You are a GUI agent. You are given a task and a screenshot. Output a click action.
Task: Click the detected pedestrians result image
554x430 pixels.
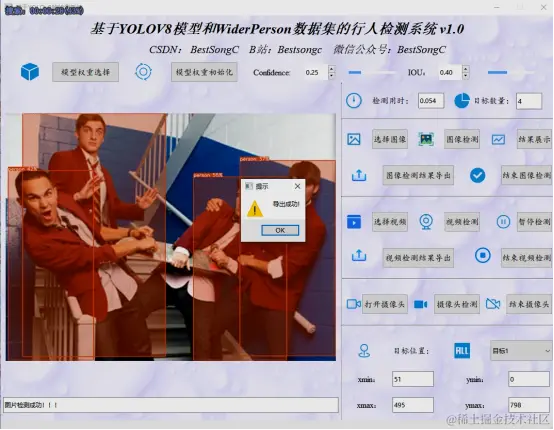tap(171, 237)
